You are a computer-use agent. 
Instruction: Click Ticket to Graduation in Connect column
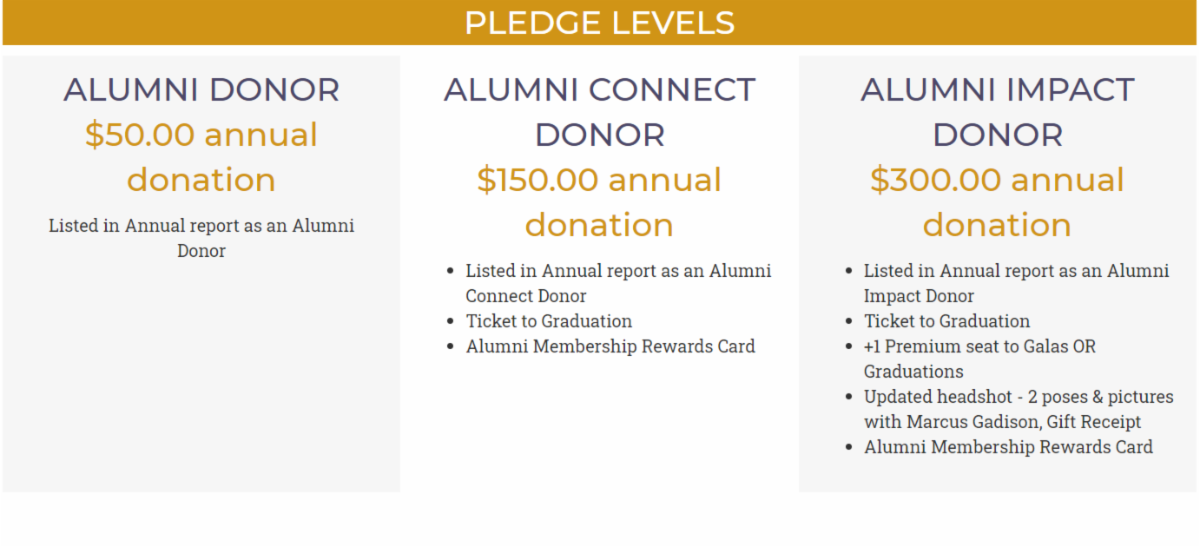549,321
